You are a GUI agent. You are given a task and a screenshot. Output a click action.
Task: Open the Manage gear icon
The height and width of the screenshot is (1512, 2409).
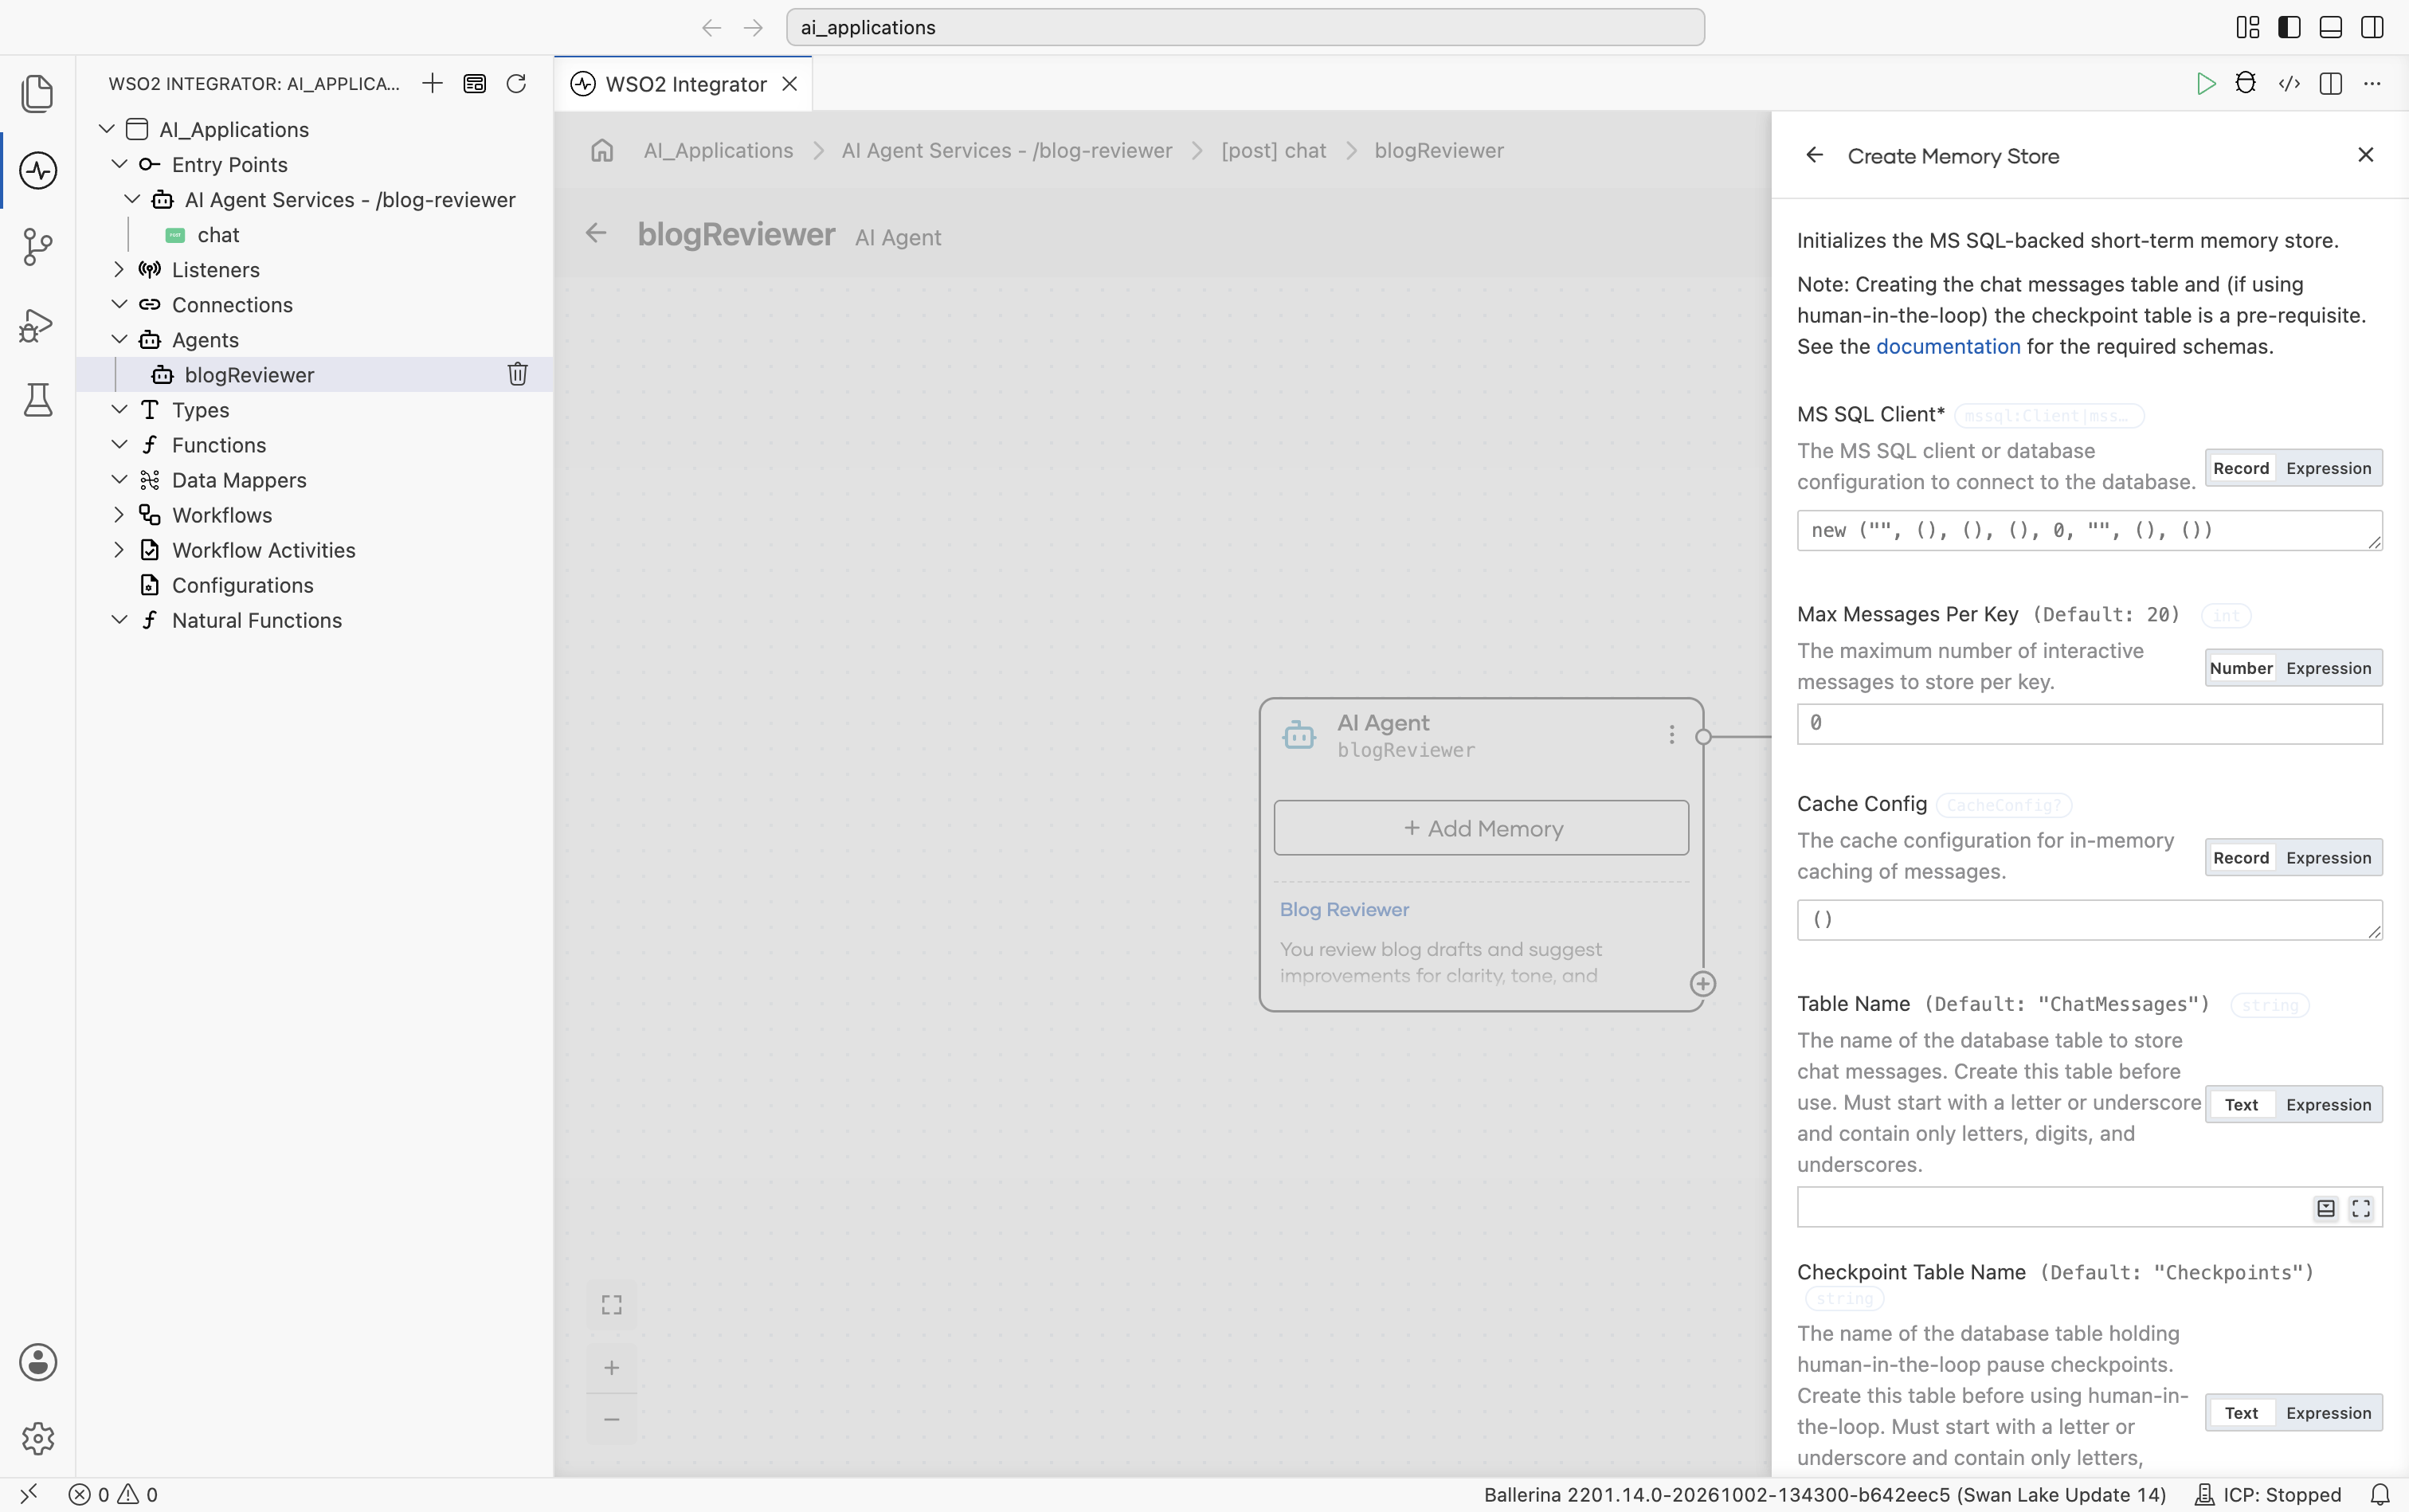point(38,1438)
